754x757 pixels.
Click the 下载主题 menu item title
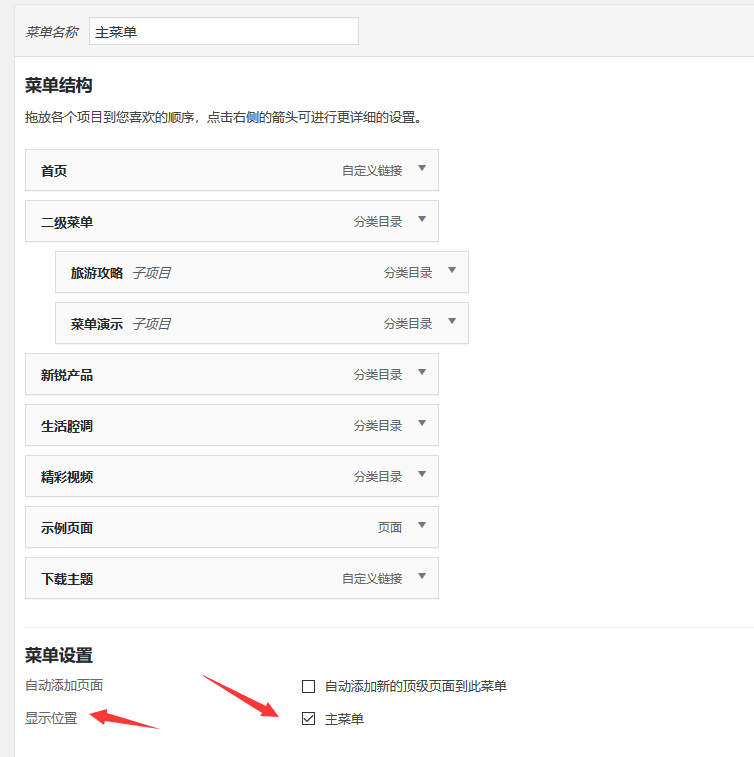(67, 579)
